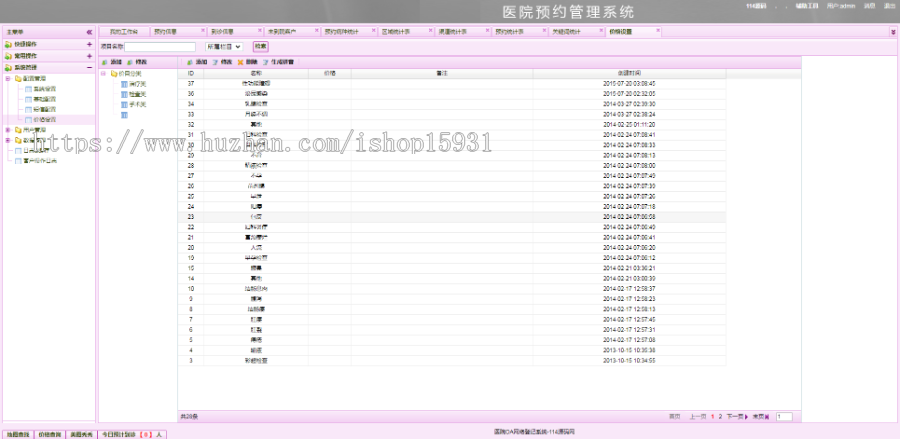Image resolution: width=900 pixels, height=439 pixels.
Task: Select the row with ID 37
Action: click(x=452, y=83)
